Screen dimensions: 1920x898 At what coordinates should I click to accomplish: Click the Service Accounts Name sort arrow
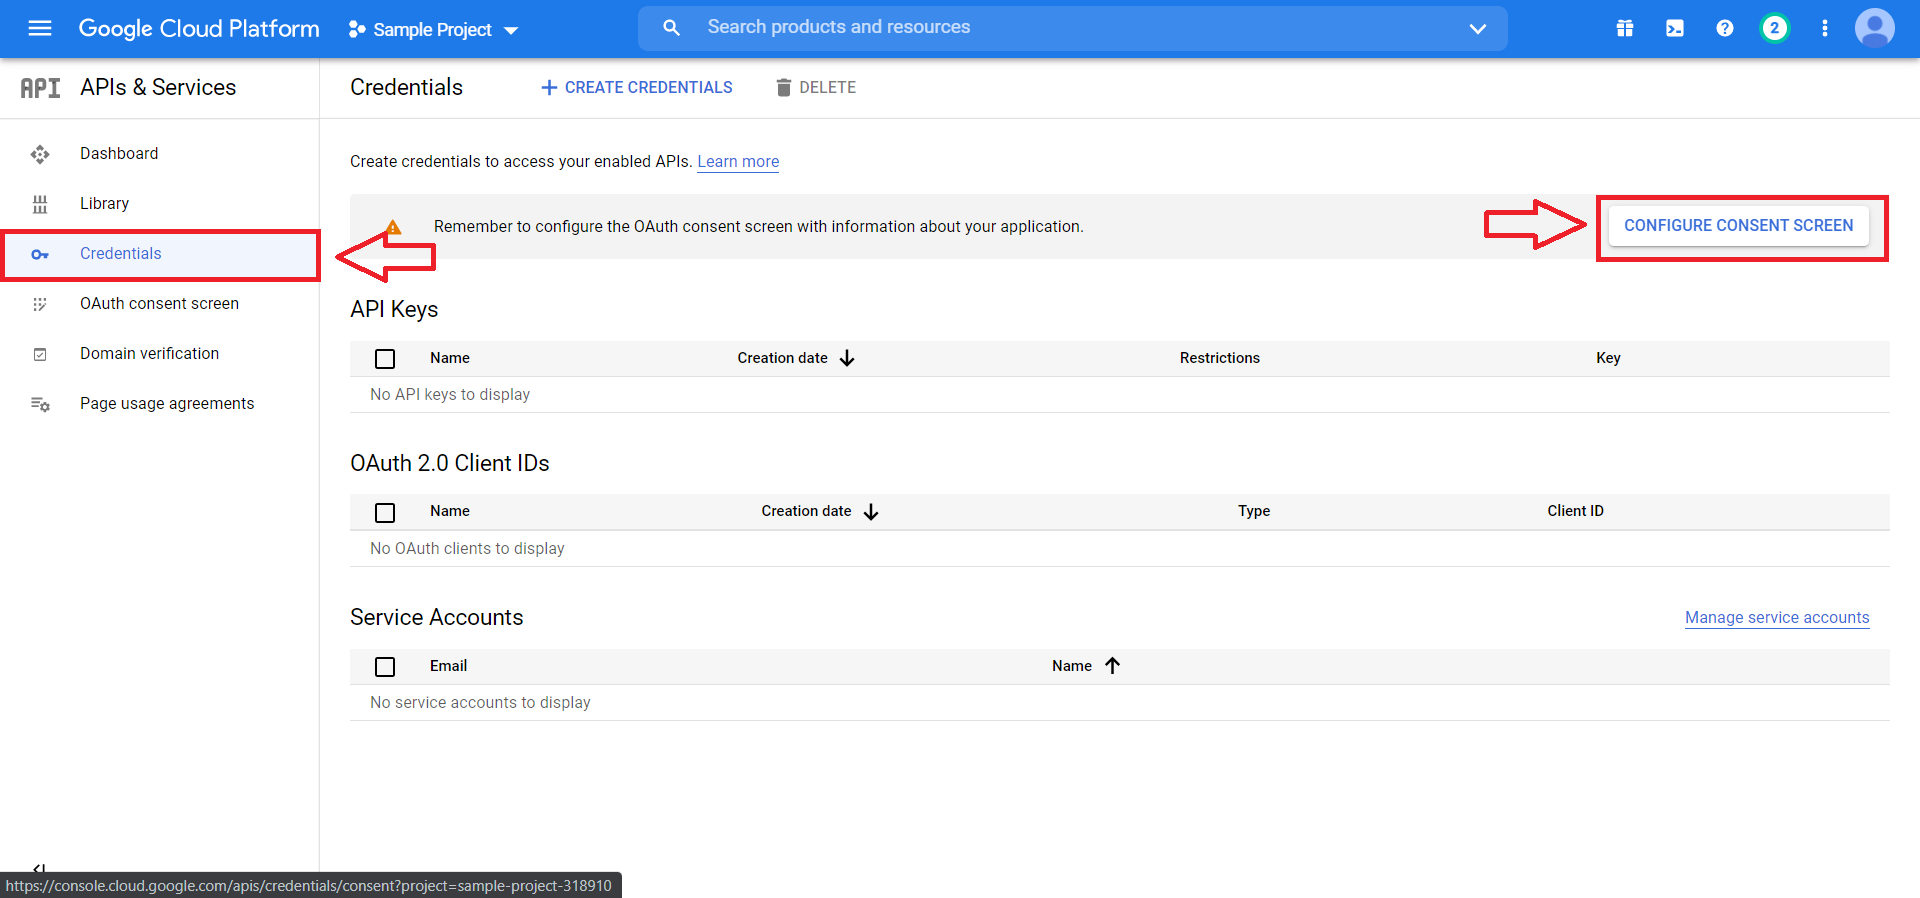tap(1113, 666)
